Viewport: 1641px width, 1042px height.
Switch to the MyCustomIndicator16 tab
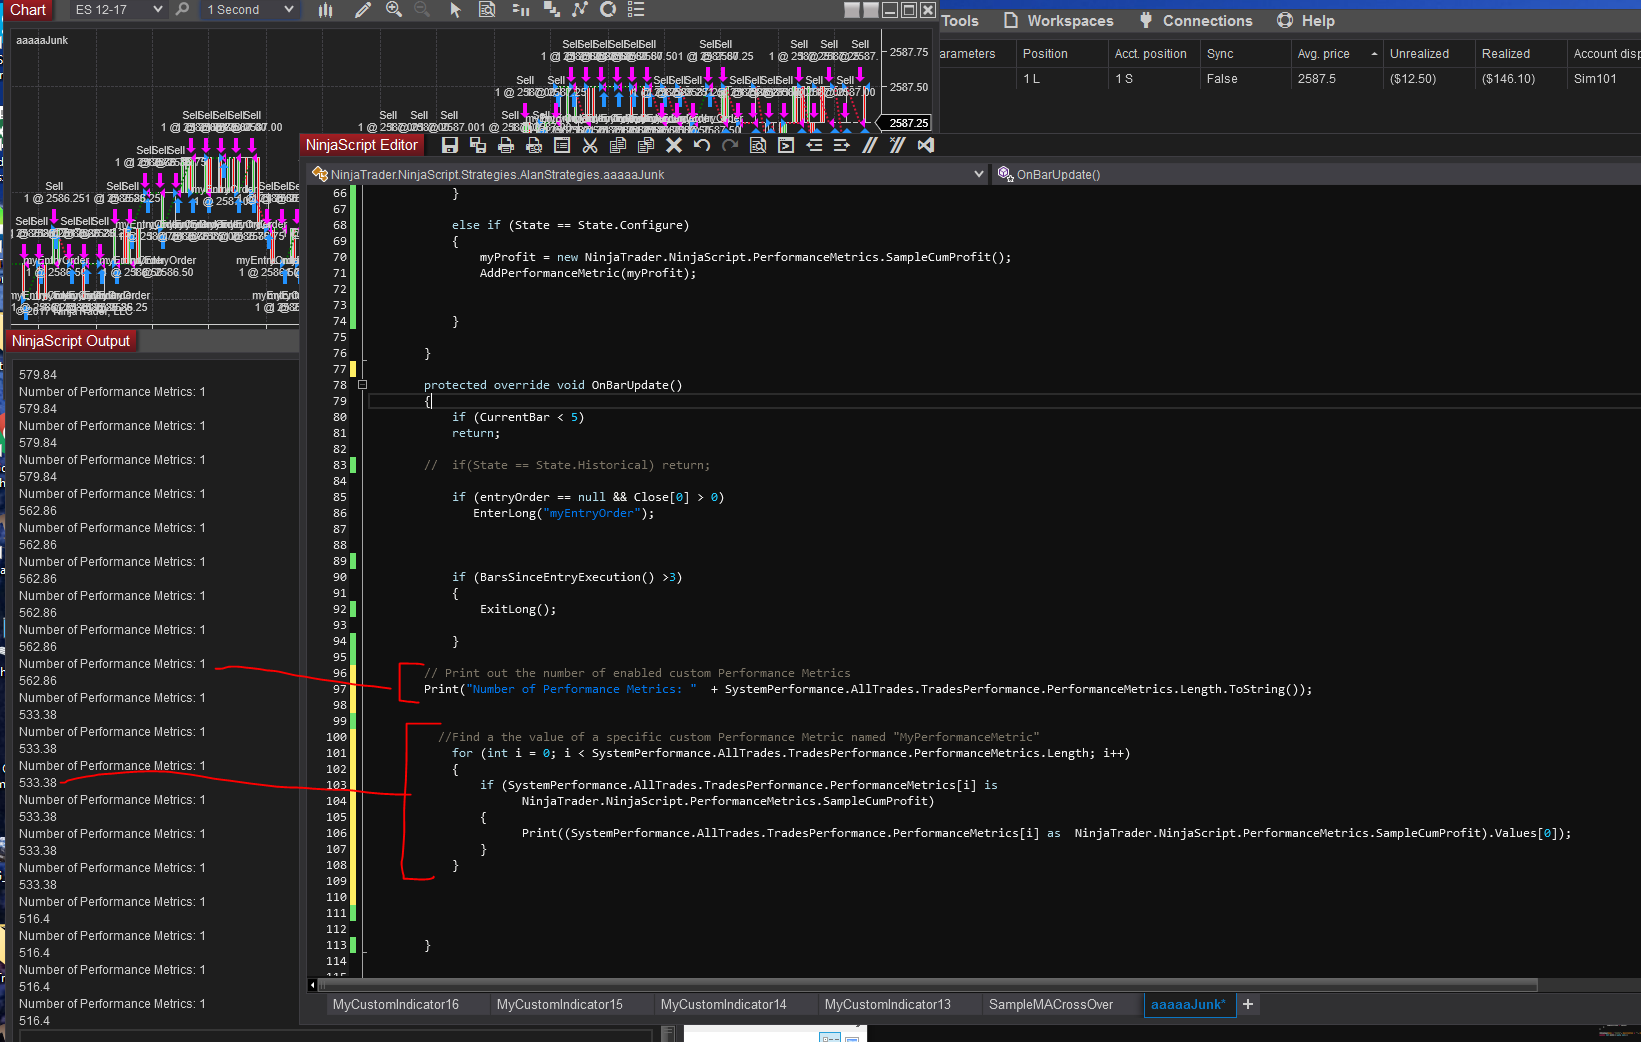[396, 1004]
